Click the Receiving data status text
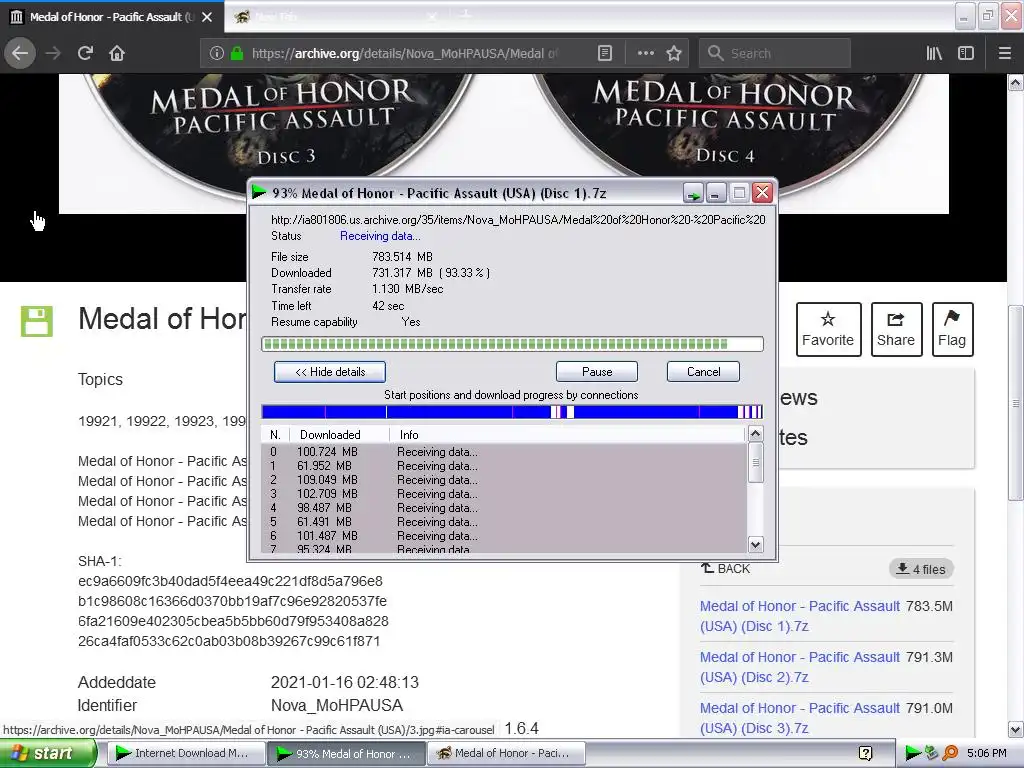Viewport: 1024px width, 768px height. click(380, 236)
